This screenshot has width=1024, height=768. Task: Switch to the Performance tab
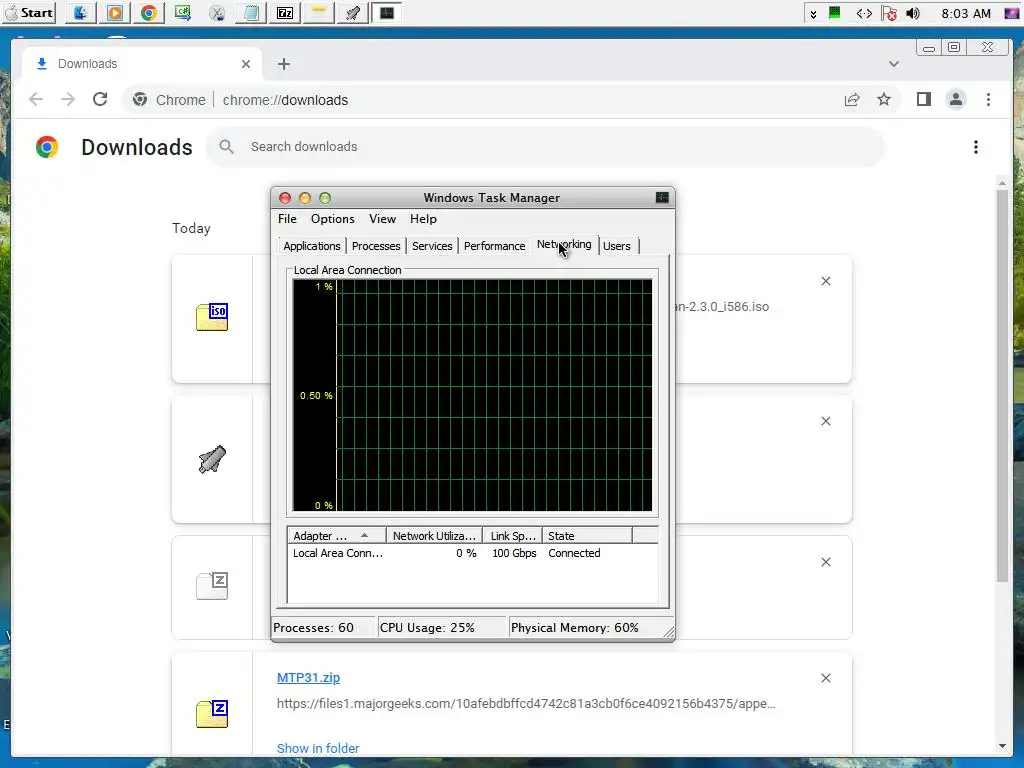point(494,246)
